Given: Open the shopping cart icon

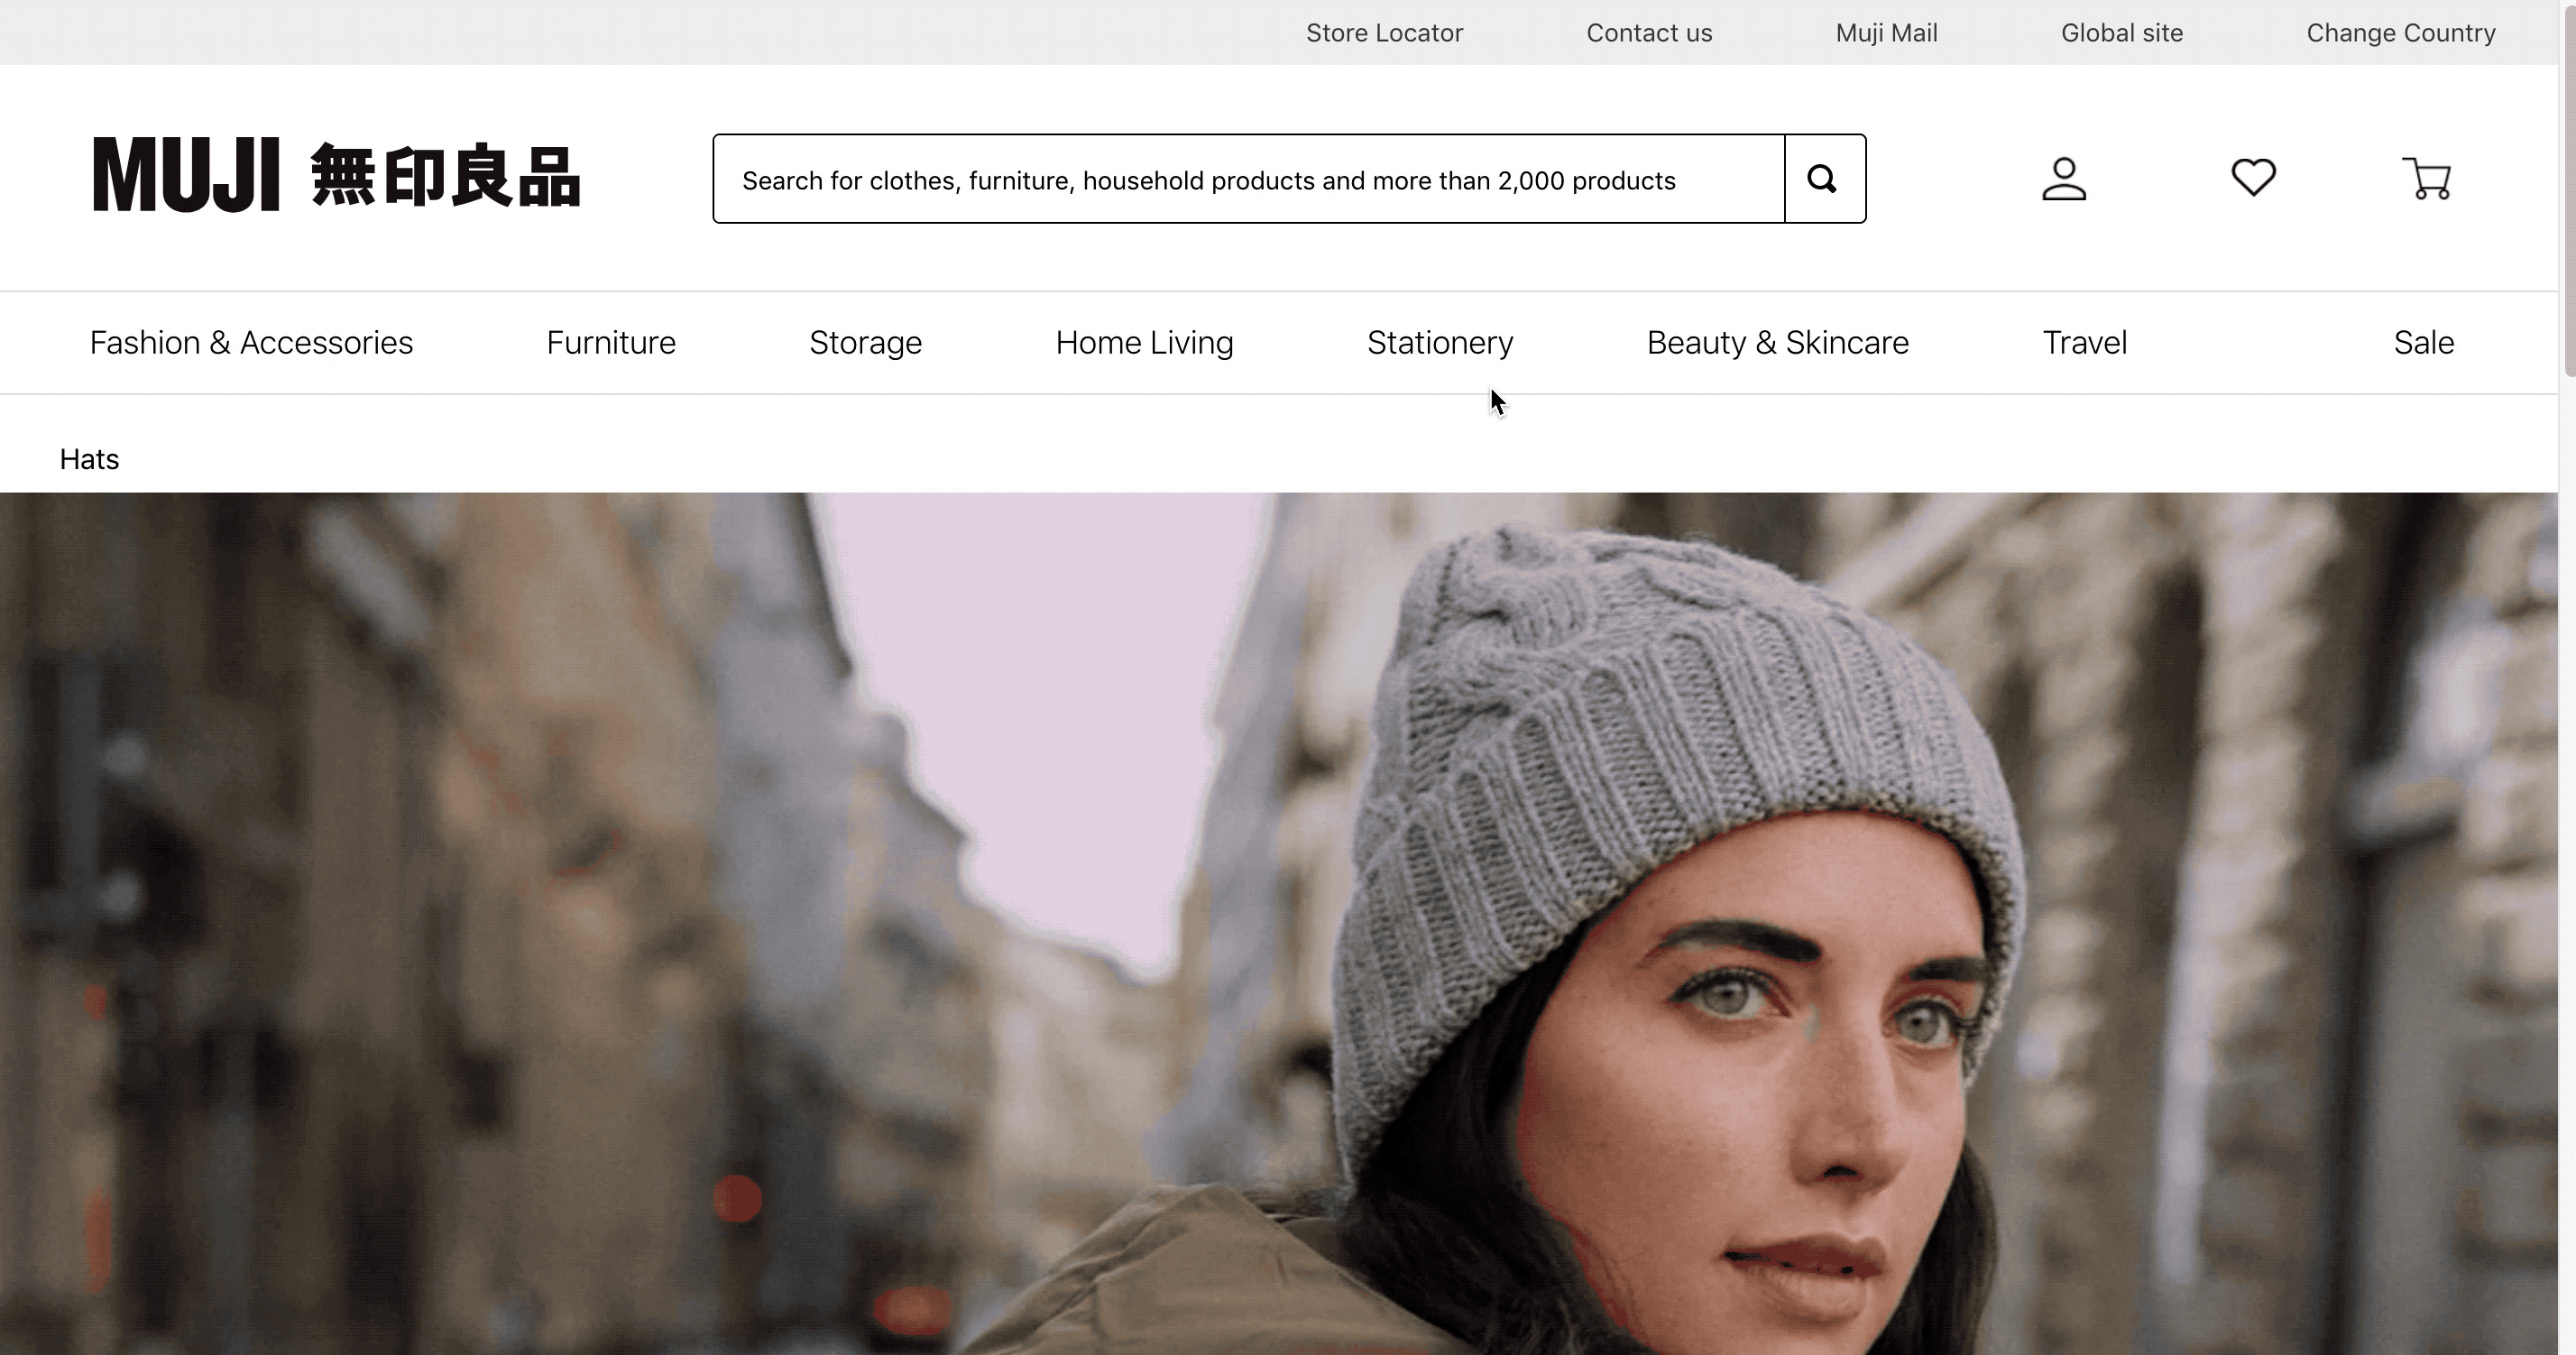Looking at the screenshot, I should [x=2426, y=179].
